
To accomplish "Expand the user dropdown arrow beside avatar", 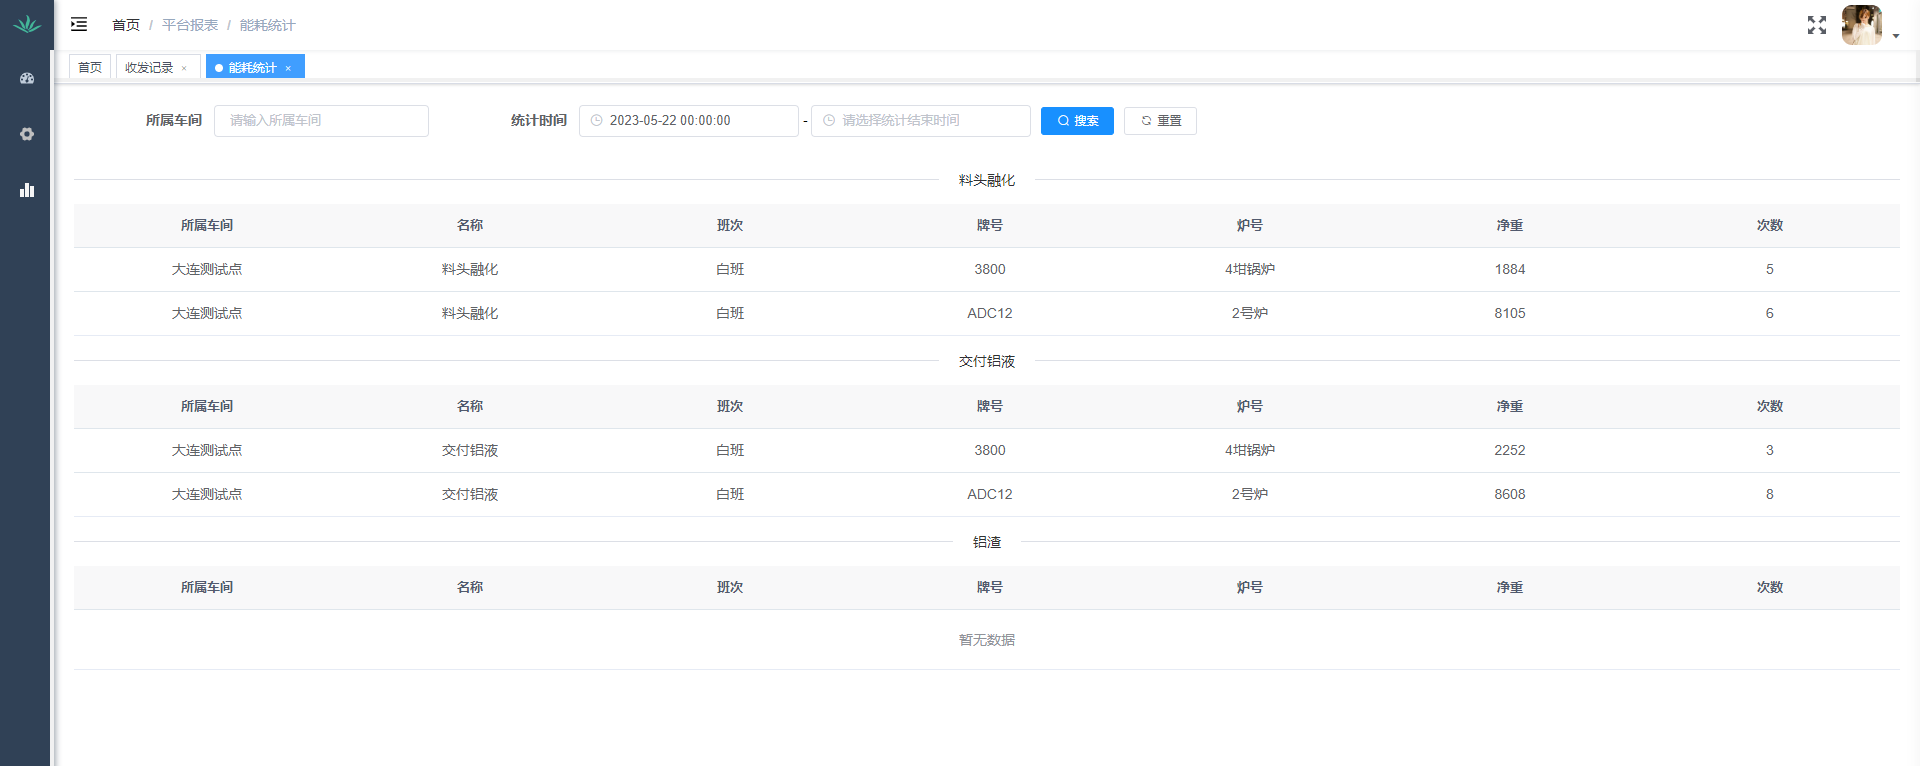I will 1896,36.
